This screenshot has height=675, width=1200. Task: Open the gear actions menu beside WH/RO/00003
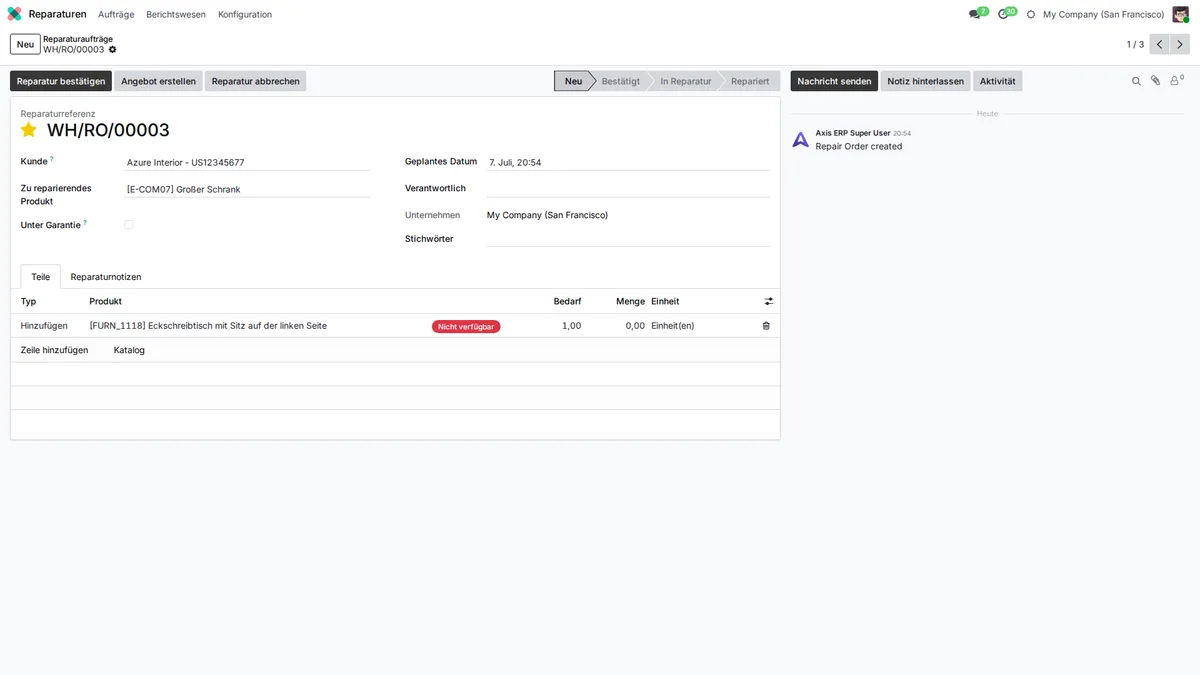[x=113, y=50]
